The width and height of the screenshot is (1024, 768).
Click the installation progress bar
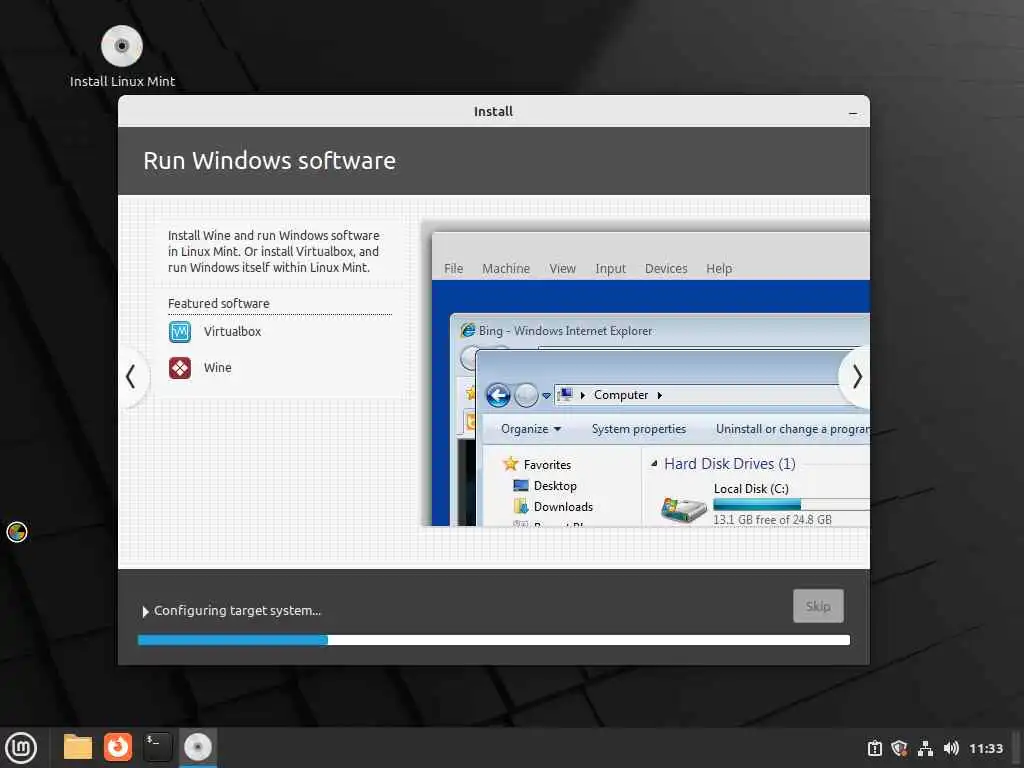click(x=494, y=640)
